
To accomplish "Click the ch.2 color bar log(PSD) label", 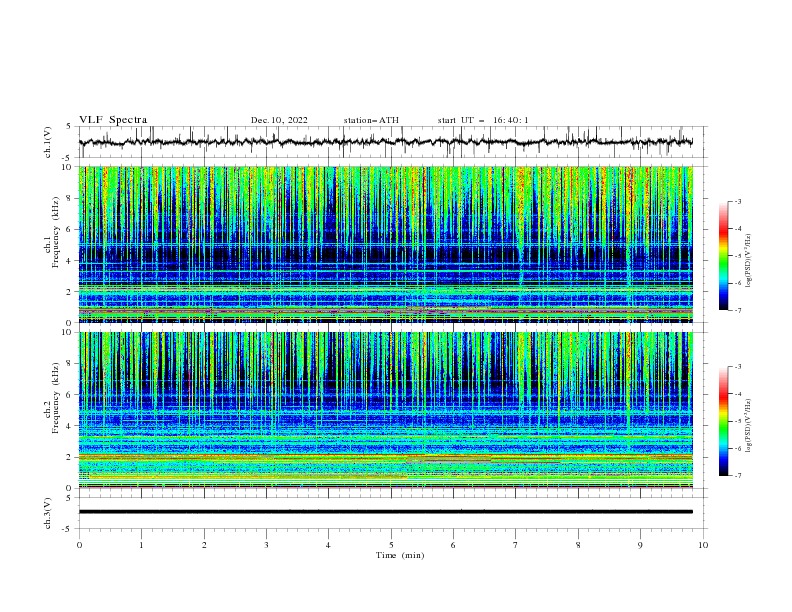I will (748, 425).
